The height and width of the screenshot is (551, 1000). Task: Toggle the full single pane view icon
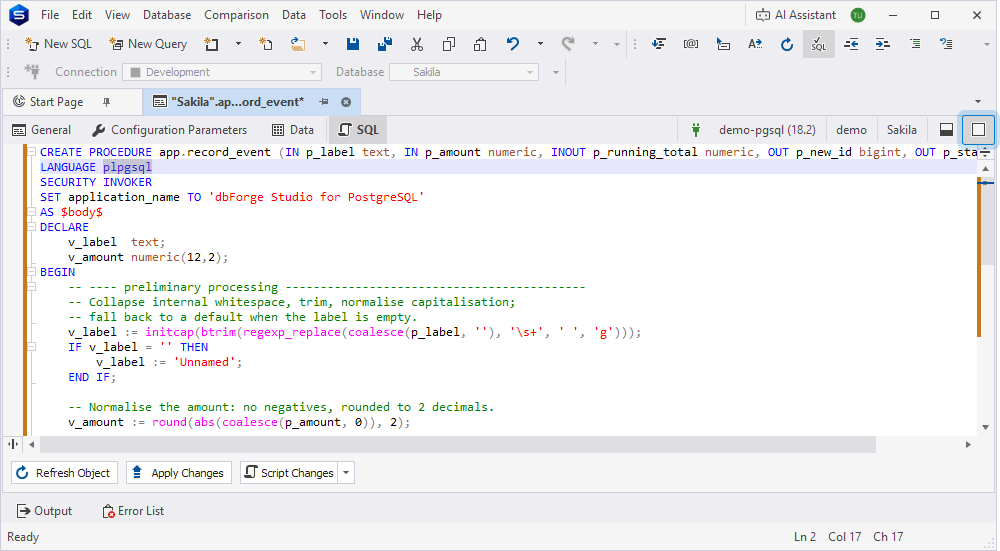tap(978, 130)
